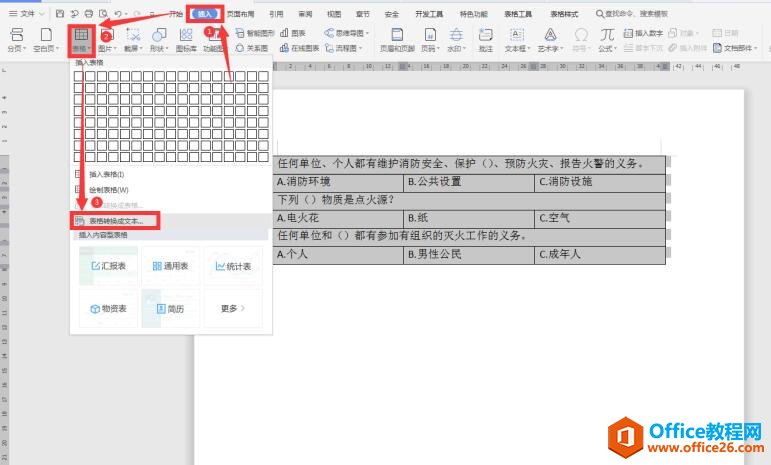Click the command search box

click(632, 14)
